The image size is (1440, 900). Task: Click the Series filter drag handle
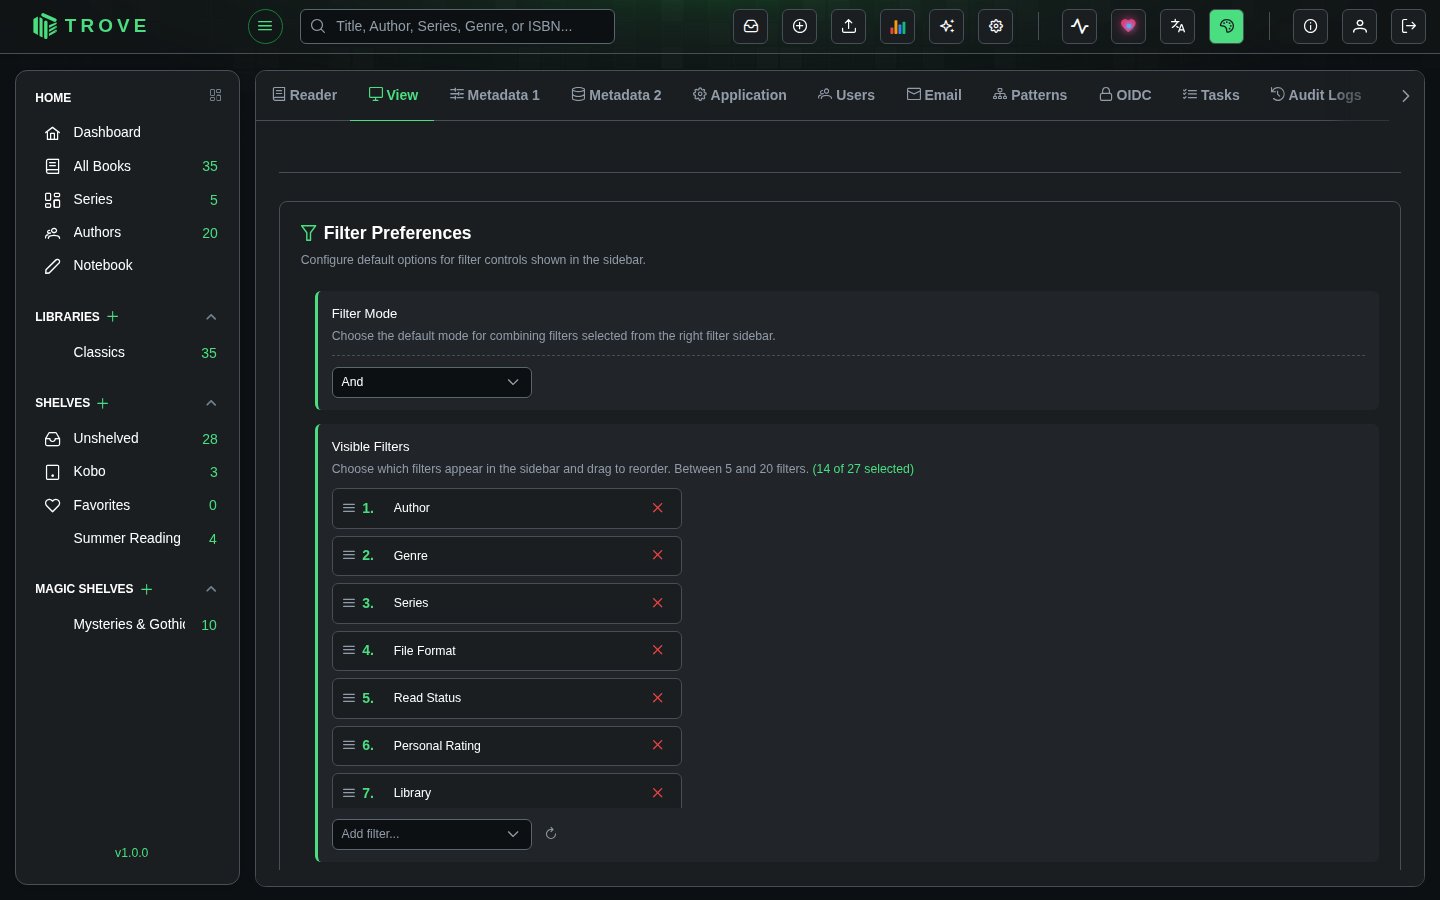pos(349,603)
